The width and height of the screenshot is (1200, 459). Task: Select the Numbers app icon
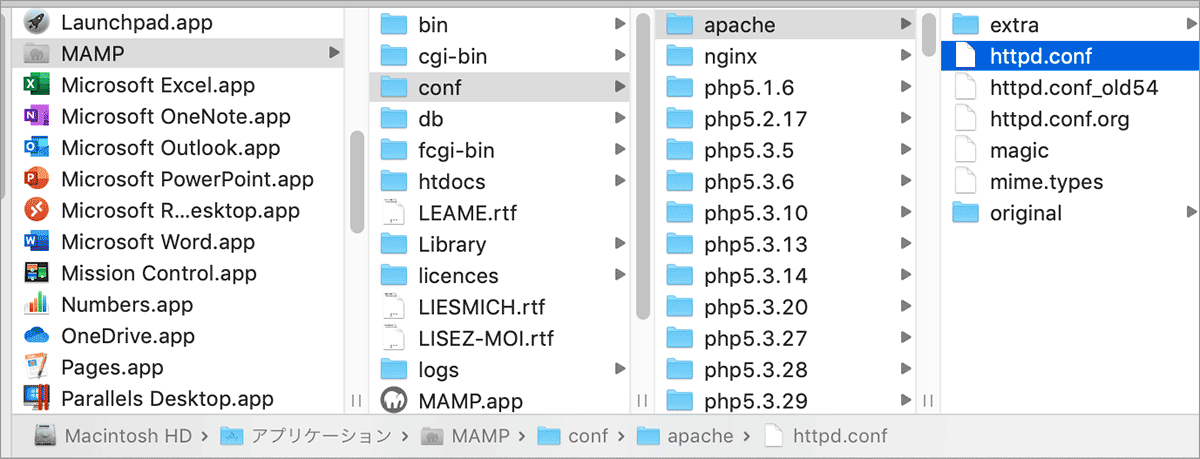pyautogui.click(x=37, y=304)
